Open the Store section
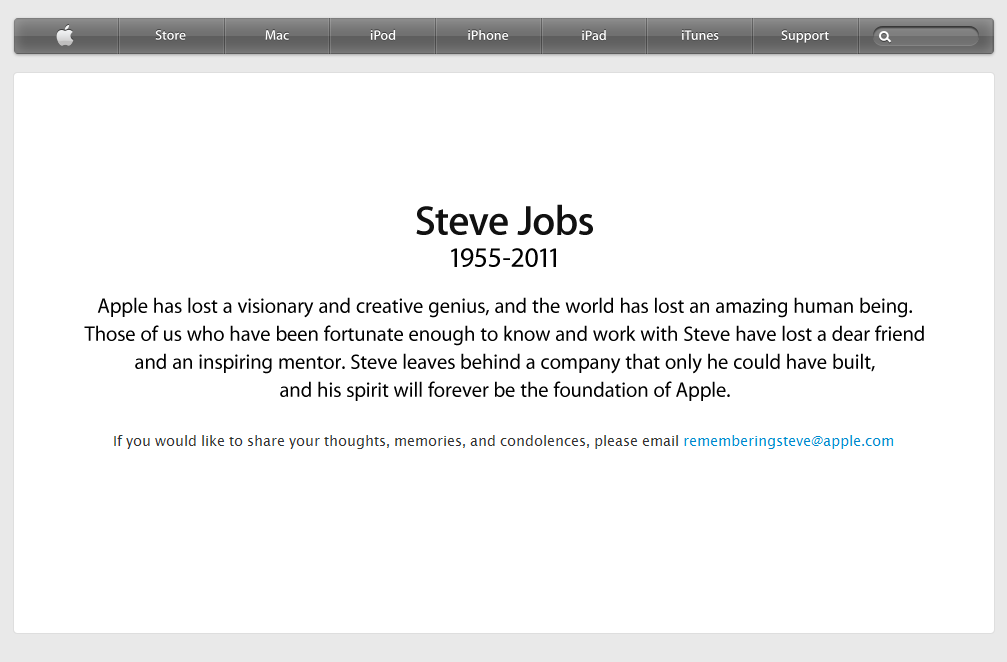Image resolution: width=1007 pixels, height=662 pixels. 170,36
